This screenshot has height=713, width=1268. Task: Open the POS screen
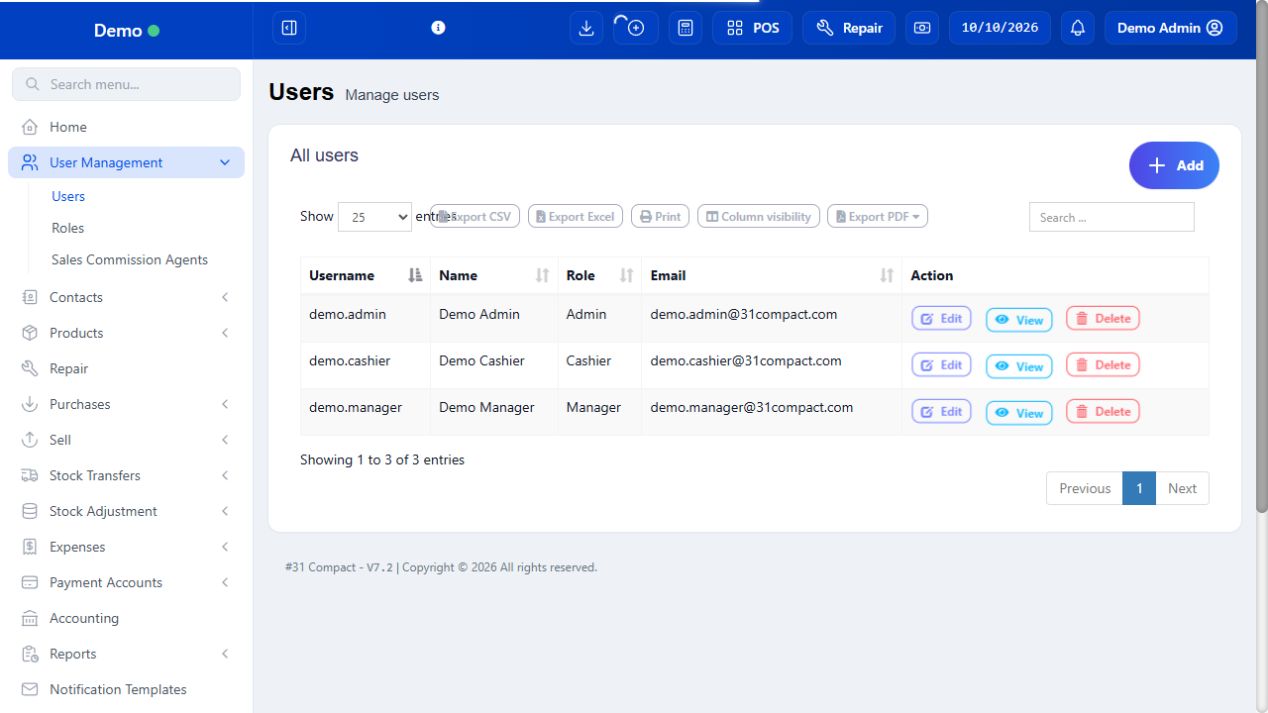click(x=753, y=28)
